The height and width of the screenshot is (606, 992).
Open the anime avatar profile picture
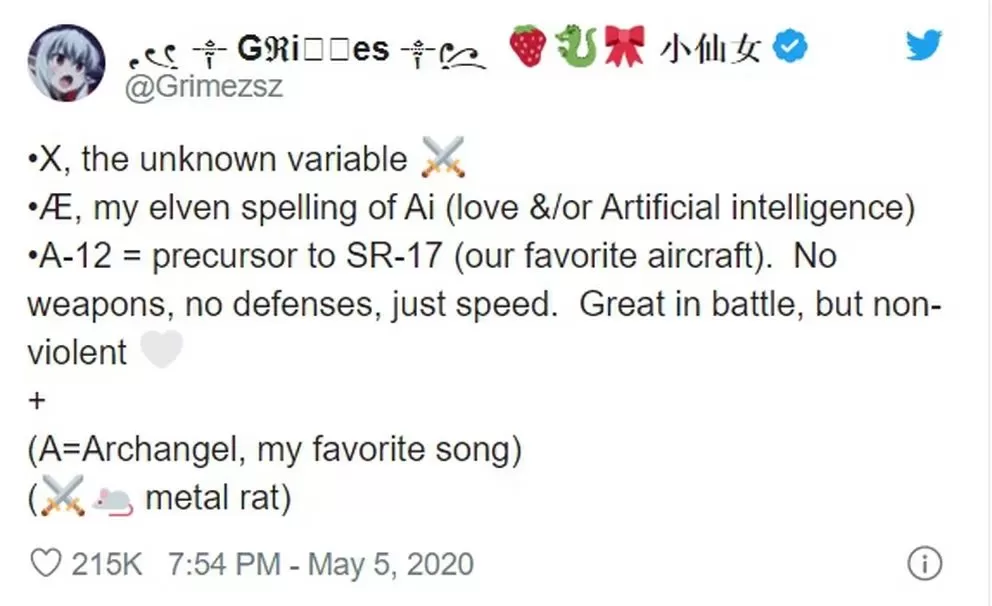pyautogui.click(x=66, y=63)
